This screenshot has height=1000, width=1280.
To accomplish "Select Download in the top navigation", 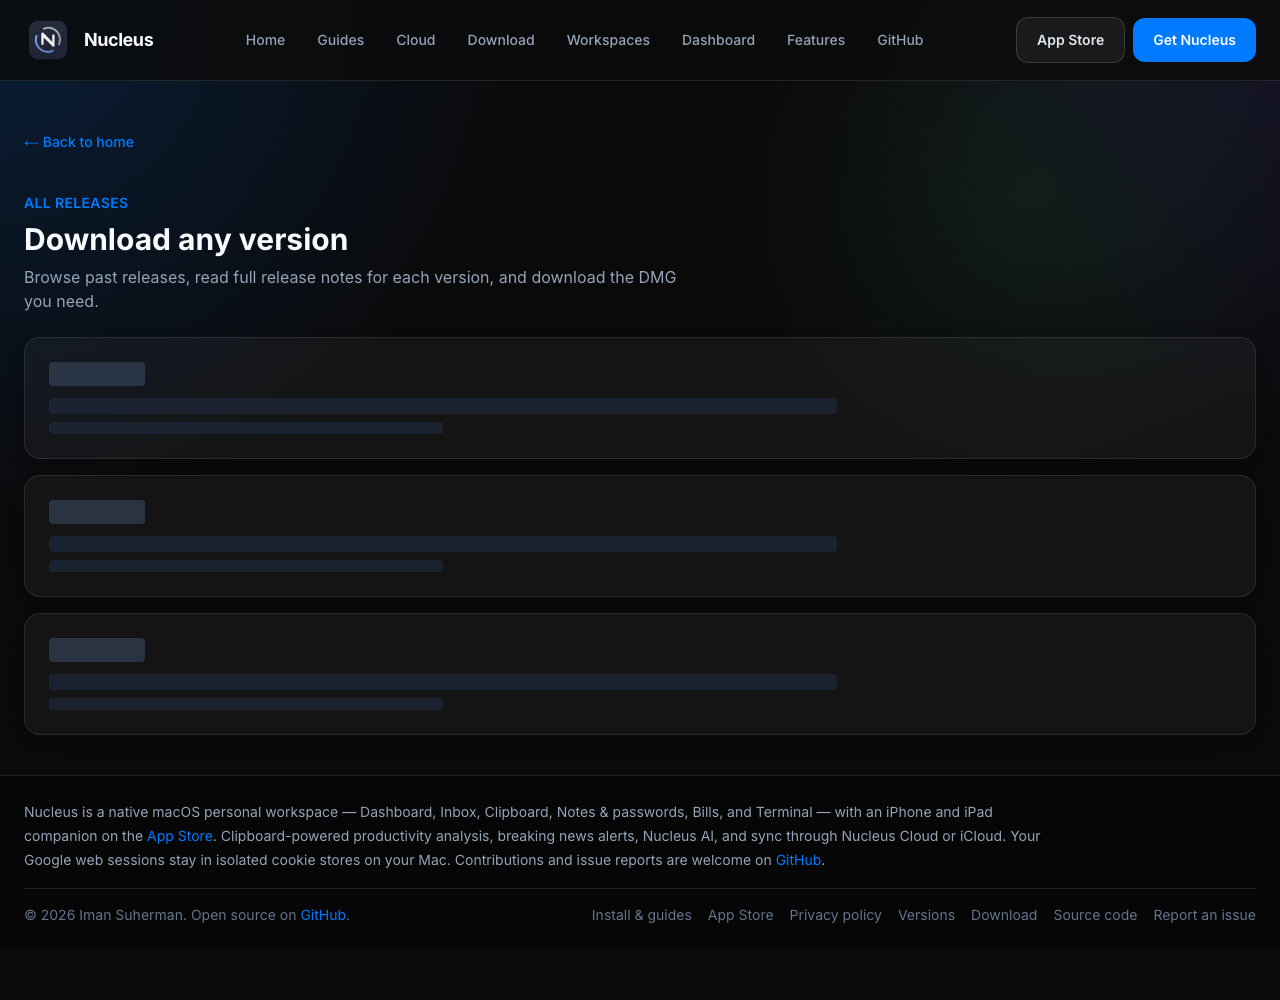I will coord(501,40).
